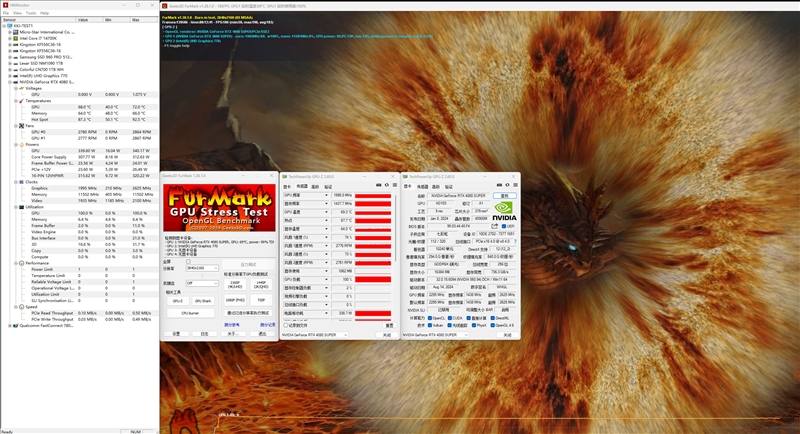800x434 pixels.
Task: Open the FurMark anti-aliasing Off dropdown
Action: coord(202,283)
